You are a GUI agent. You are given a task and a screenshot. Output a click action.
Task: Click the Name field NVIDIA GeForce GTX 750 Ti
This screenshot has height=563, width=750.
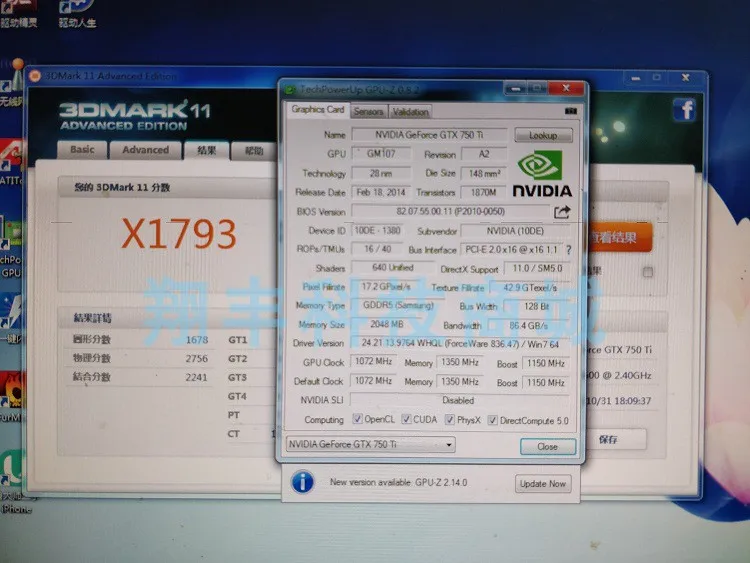click(429, 135)
